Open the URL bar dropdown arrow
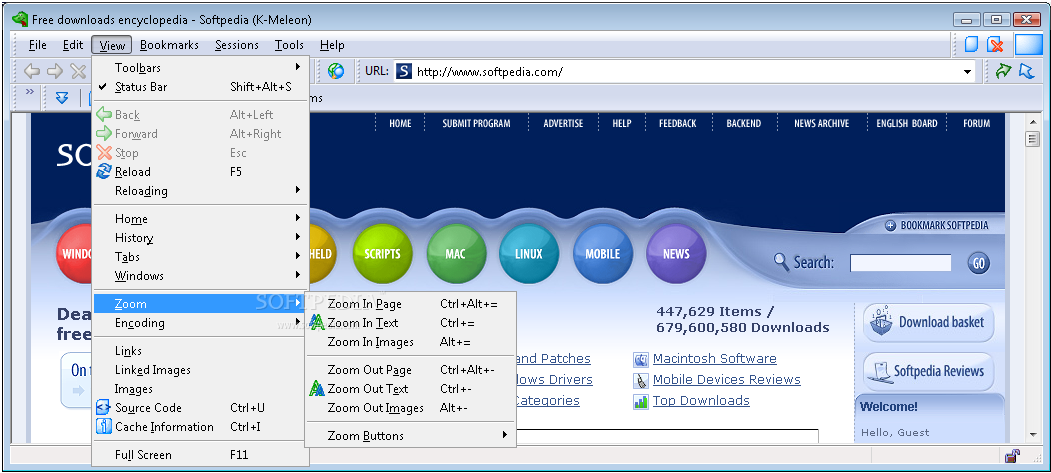 [967, 72]
